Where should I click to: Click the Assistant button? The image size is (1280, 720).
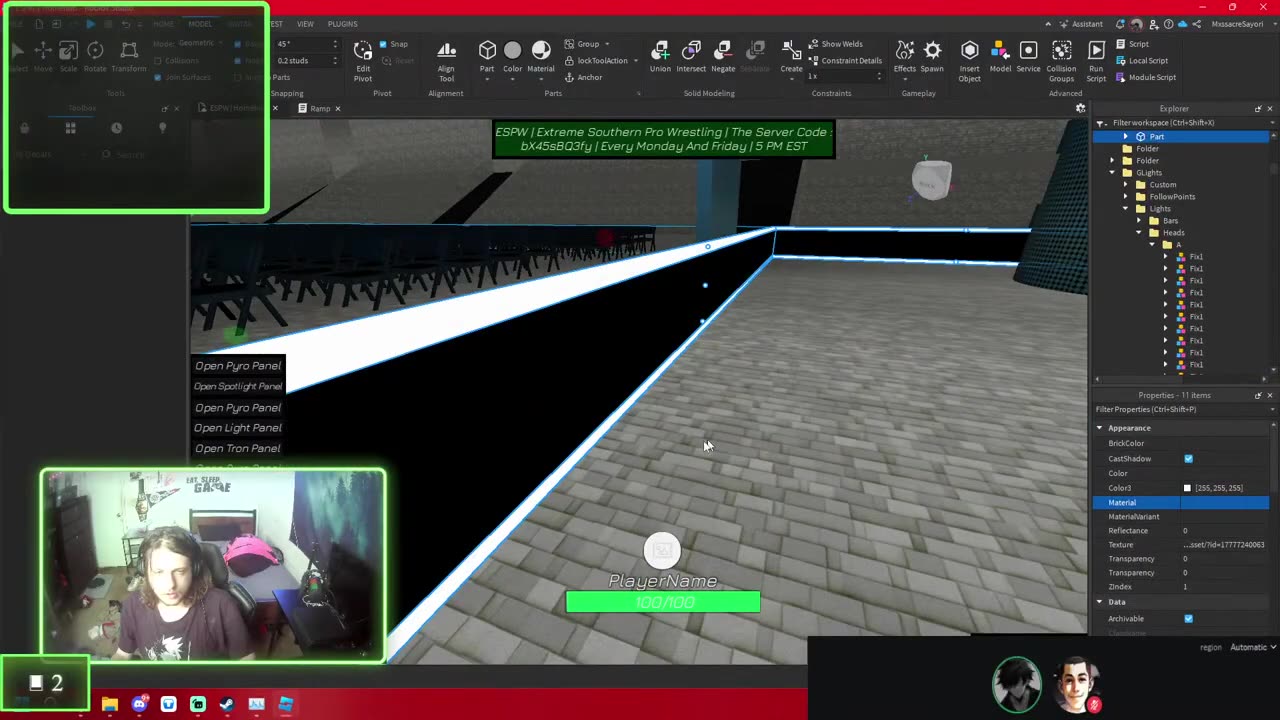pyautogui.click(x=1081, y=24)
